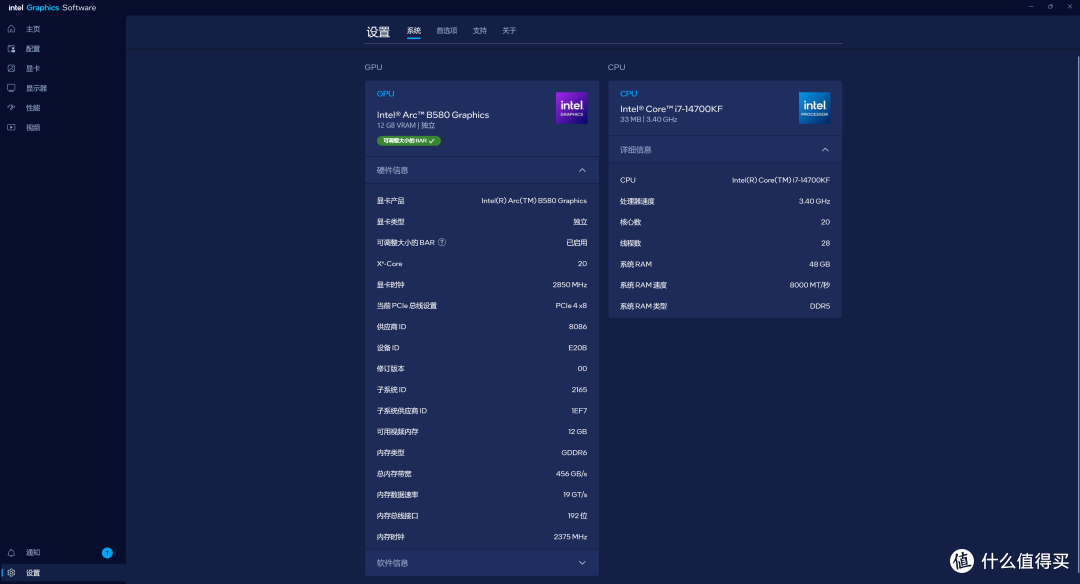Click the Intel Core i7-14700KF card title
This screenshot has width=1080, height=584.
tap(671, 109)
